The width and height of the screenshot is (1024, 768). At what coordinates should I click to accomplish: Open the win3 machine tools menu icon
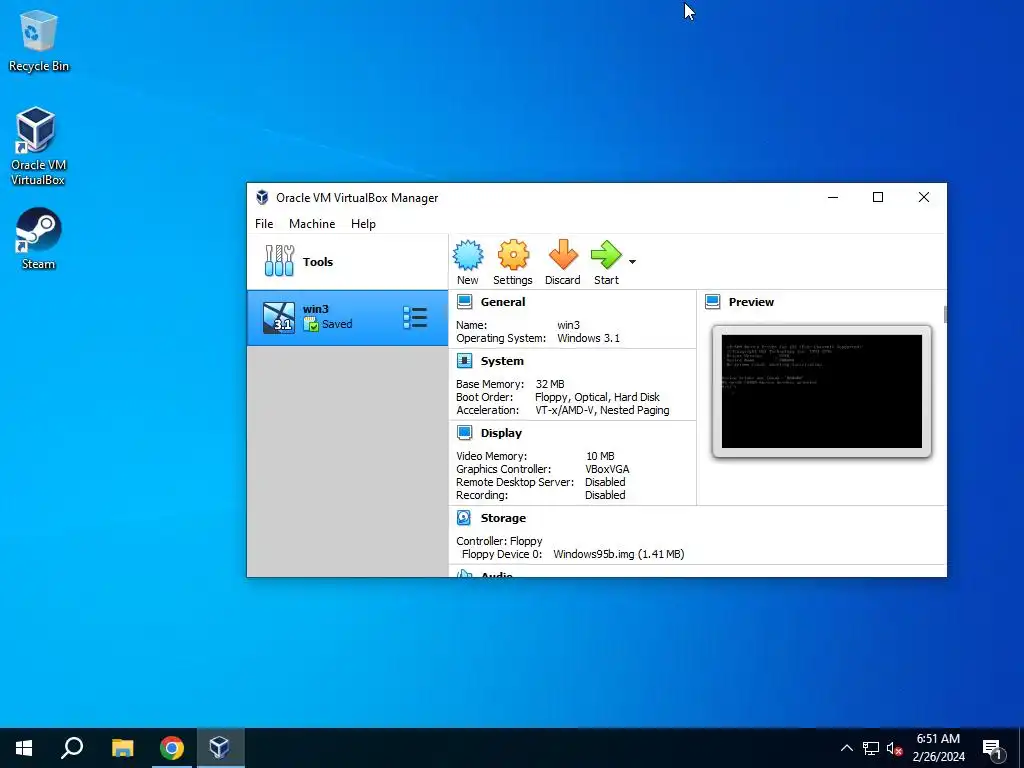click(x=415, y=318)
